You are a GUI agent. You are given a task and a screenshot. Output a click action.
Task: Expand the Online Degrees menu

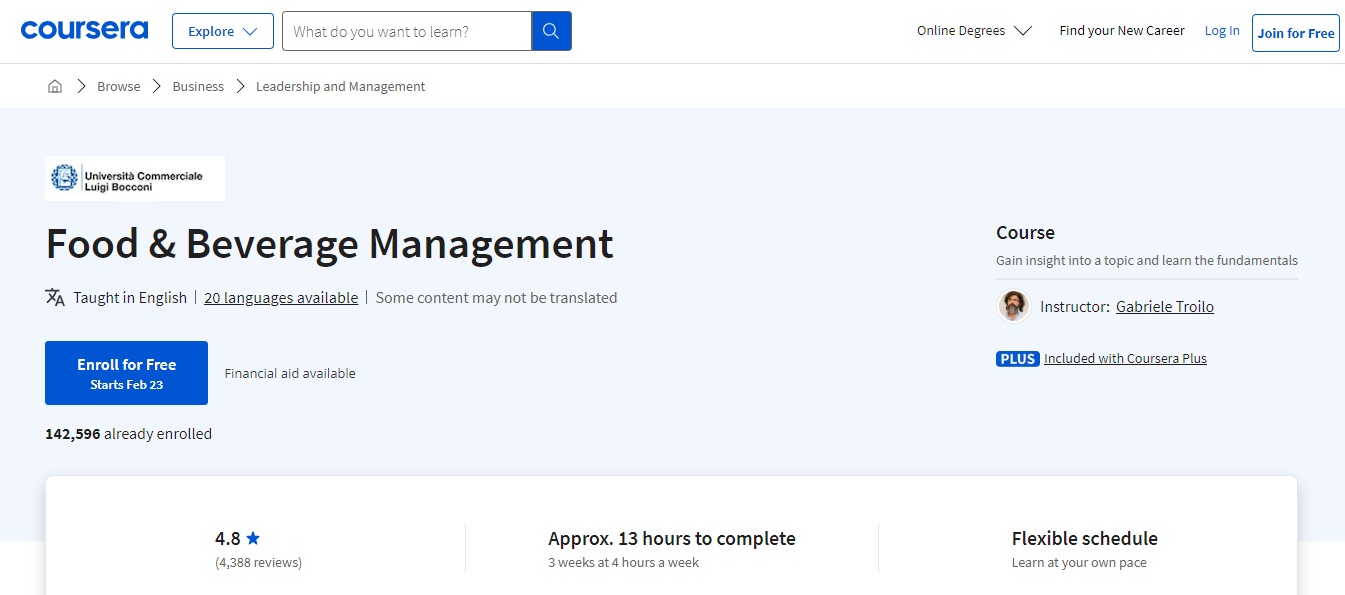tap(974, 31)
